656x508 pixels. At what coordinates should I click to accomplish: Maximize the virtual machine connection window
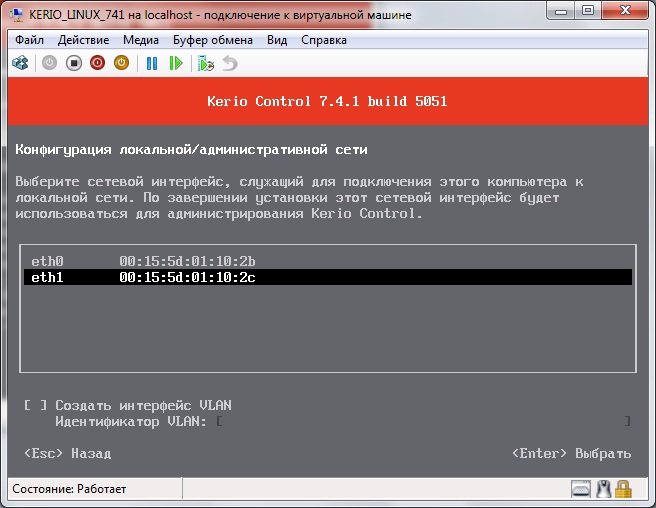point(588,11)
